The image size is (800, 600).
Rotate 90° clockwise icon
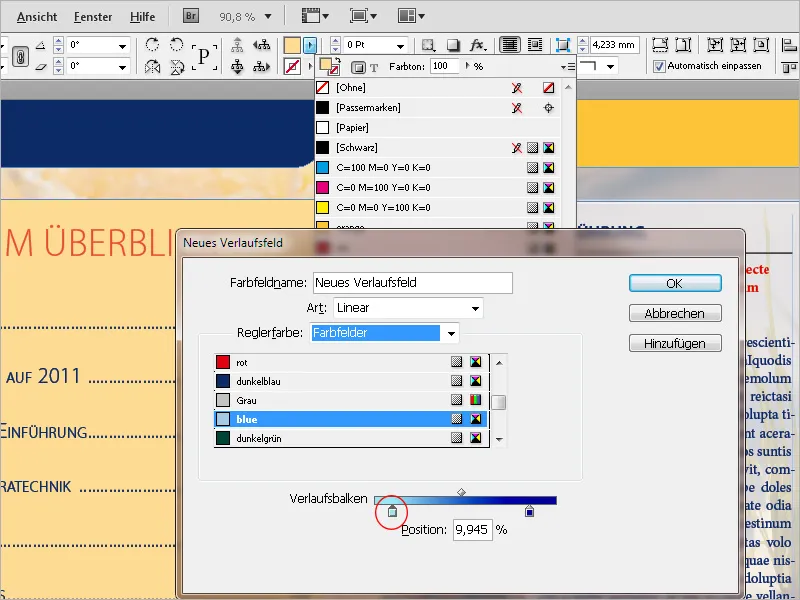(152, 45)
